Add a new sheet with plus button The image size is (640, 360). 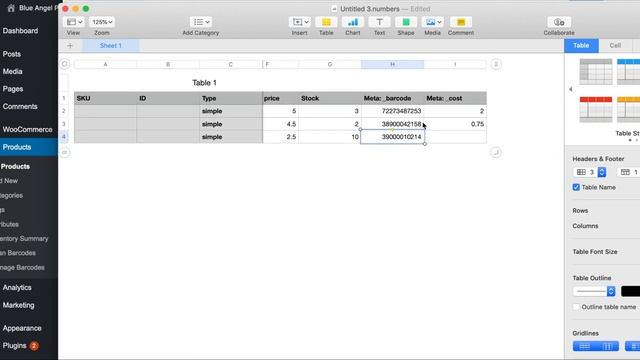click(70, 46)
